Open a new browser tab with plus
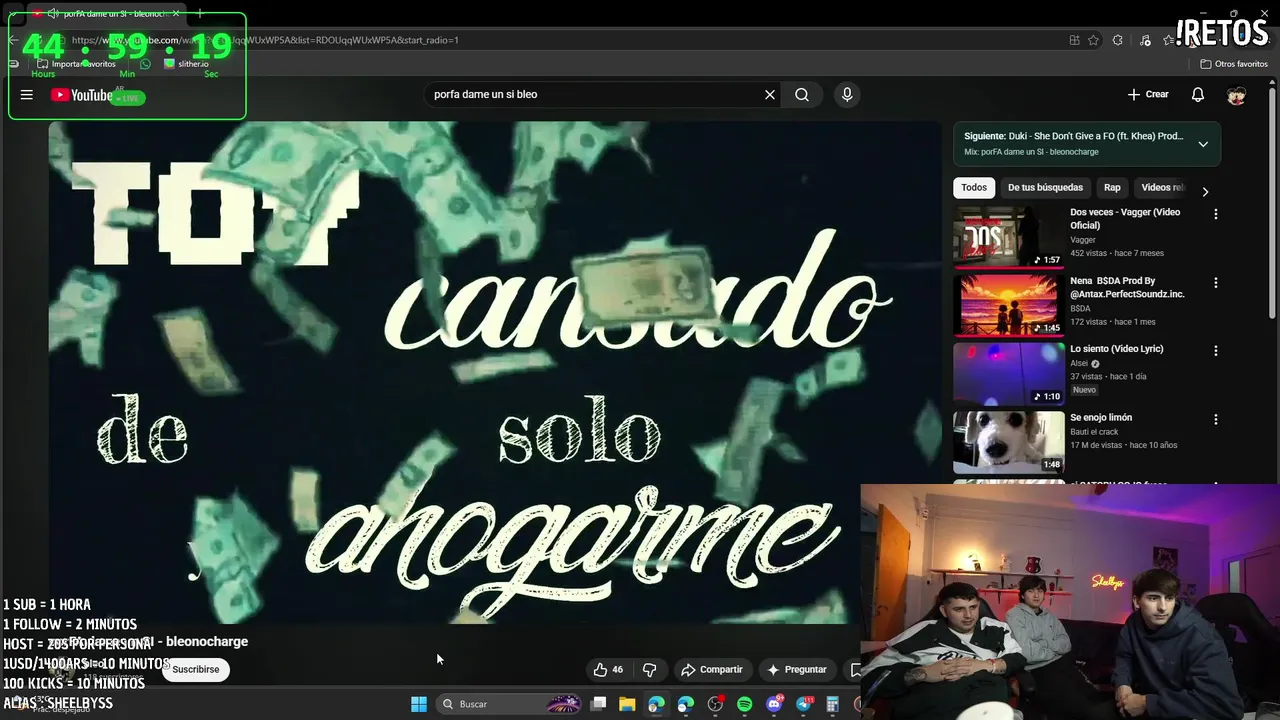1280x720 pixels. pyautogui.click(x=199, y=14)
